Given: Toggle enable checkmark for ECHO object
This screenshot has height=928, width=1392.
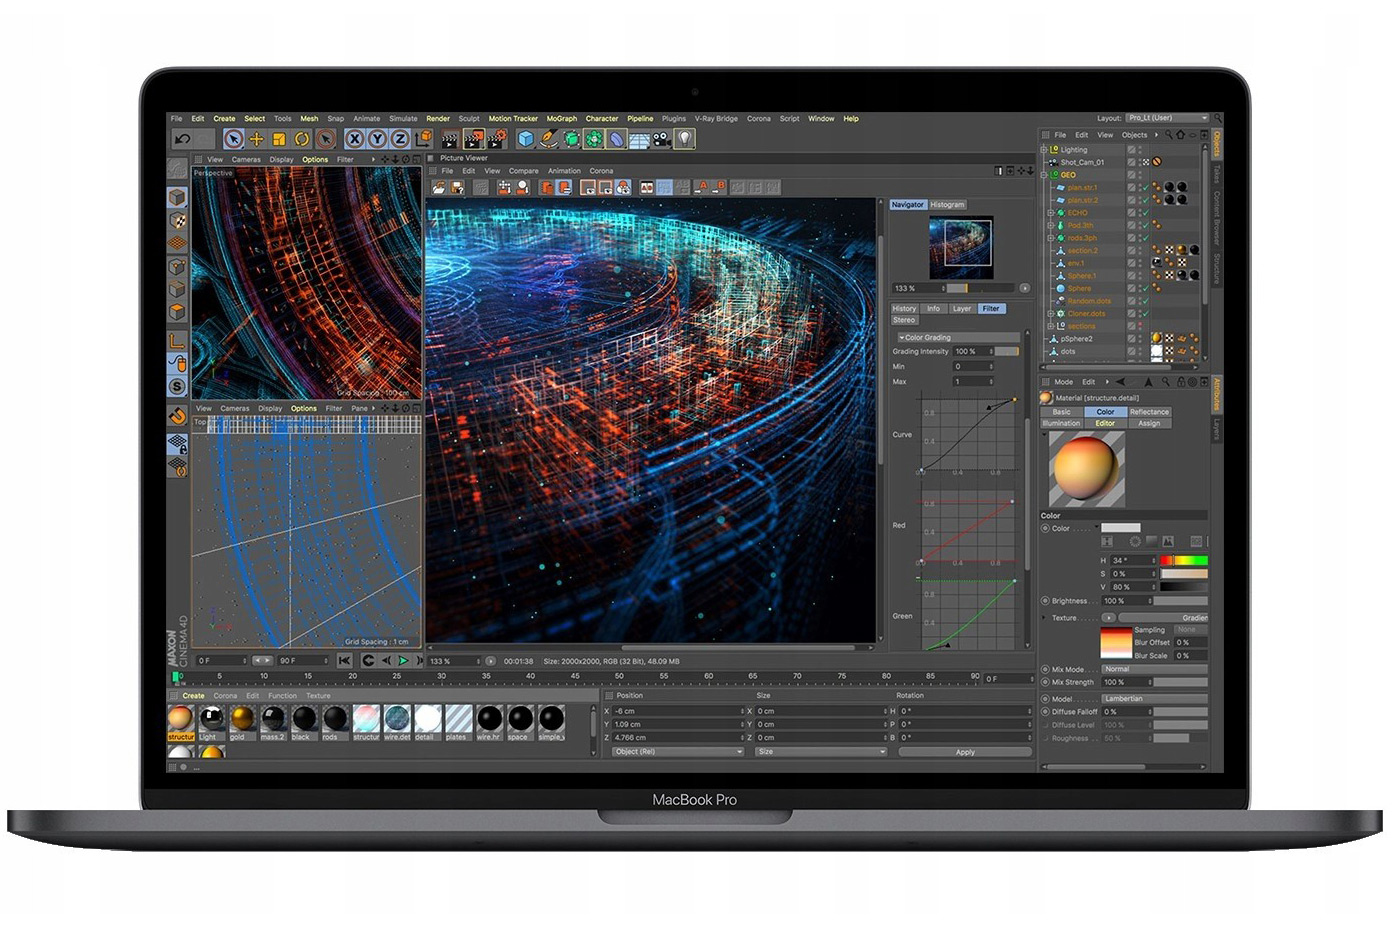Looking at the screenshot, I should 1144,213.
